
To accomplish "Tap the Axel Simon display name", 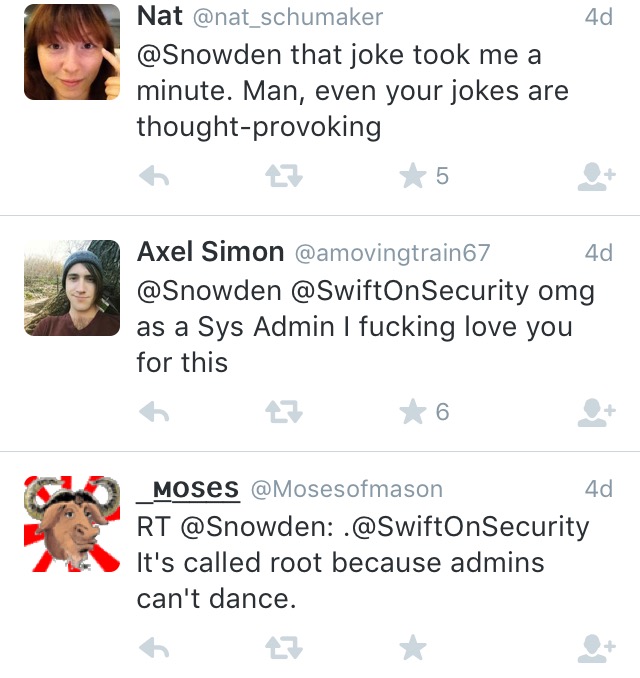I will pyautogui.click(x=210, y=252).
